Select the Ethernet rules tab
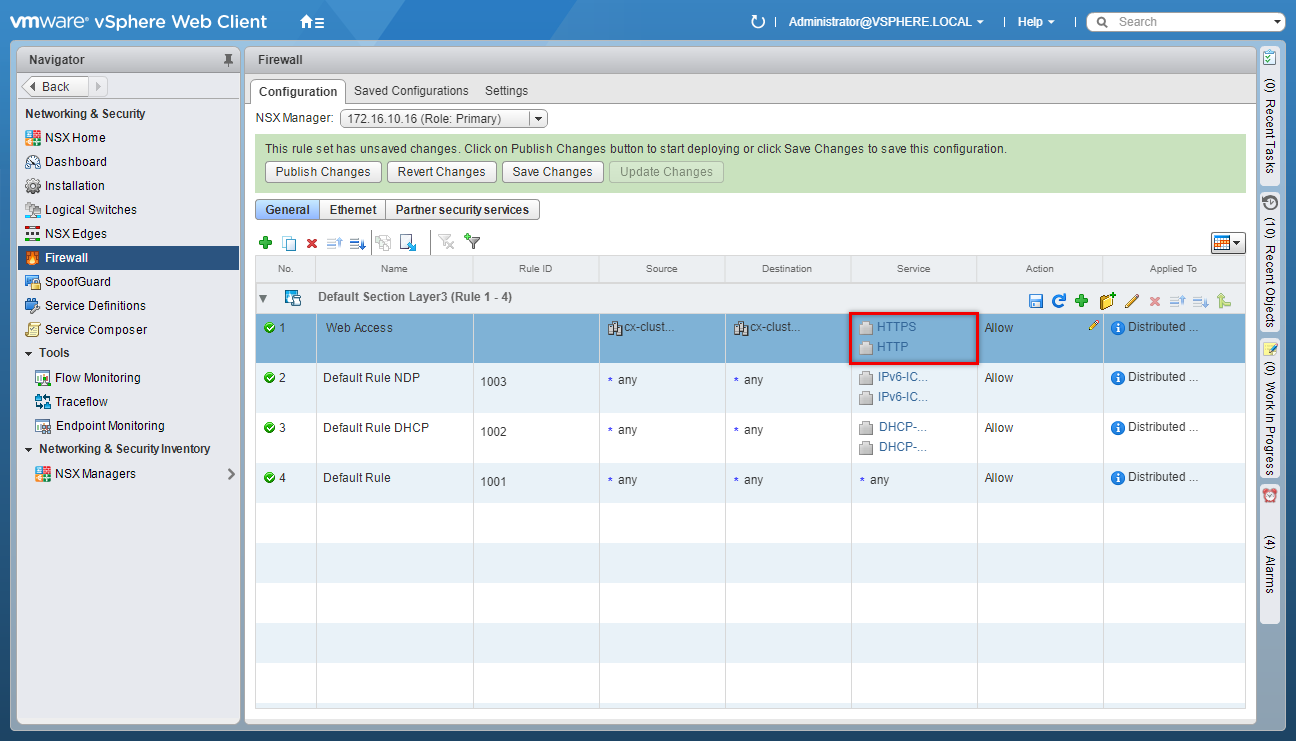 (353, 210)
